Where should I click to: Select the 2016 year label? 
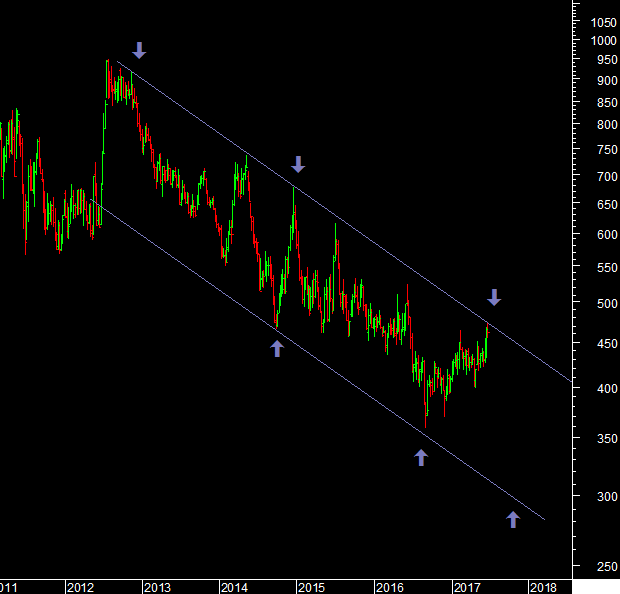coord(390,588)
